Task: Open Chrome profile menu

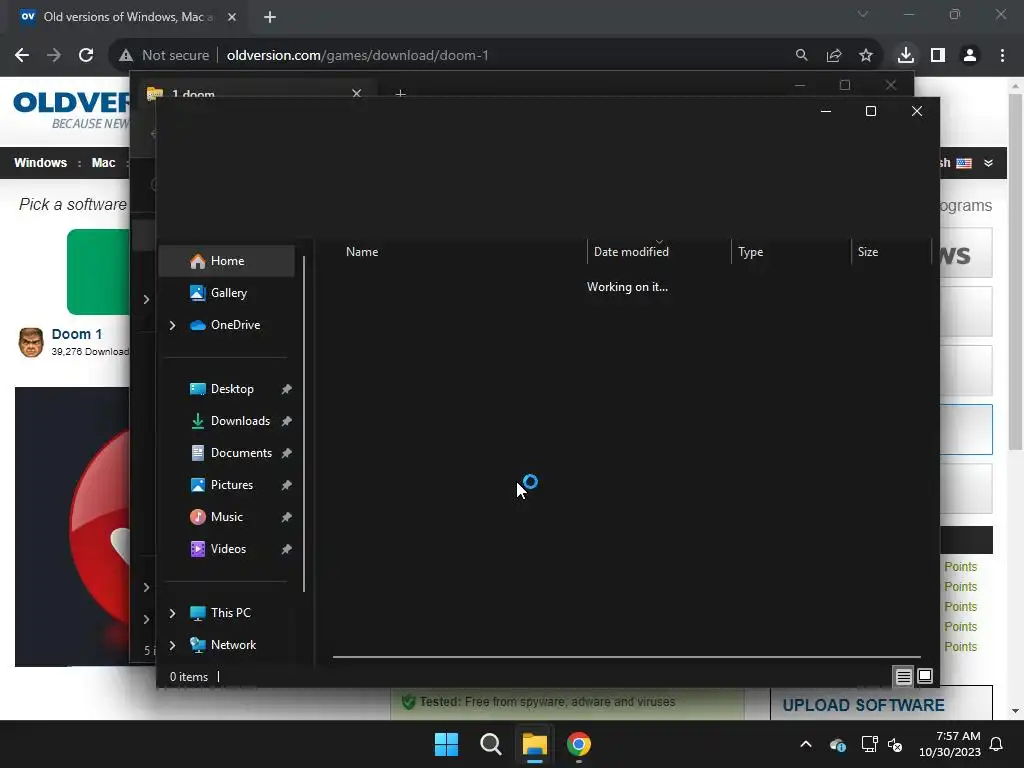Action: [x=970, y=56]
